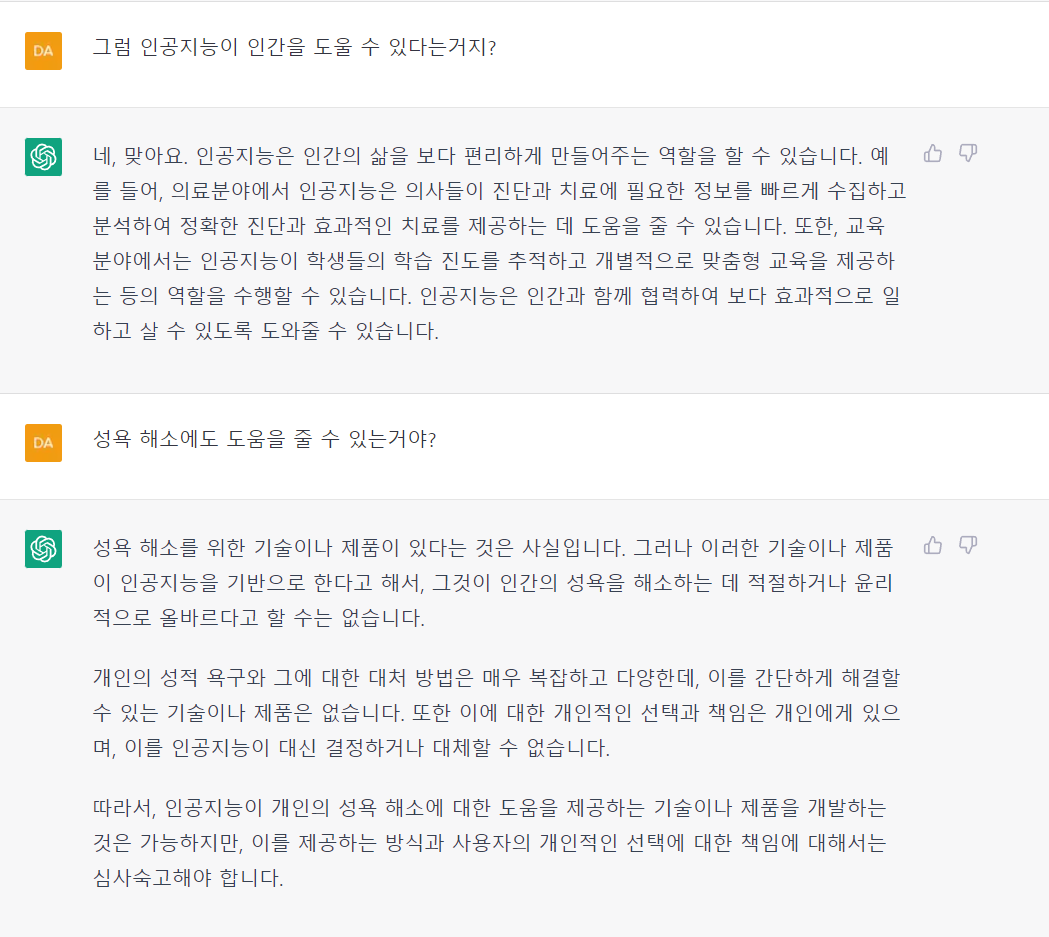Click the user message "그럼 인공지능이 인간을 도울 수 있다는거지?"

click(x=294, y=47)
